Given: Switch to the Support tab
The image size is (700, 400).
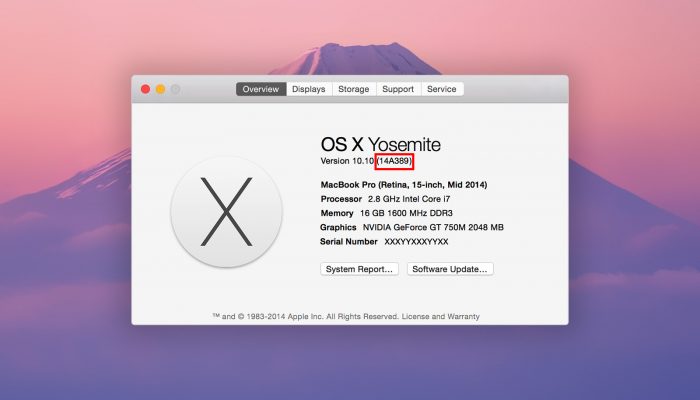Looking at the screenshot, I should pyautogui.click(x=398, y=89).
